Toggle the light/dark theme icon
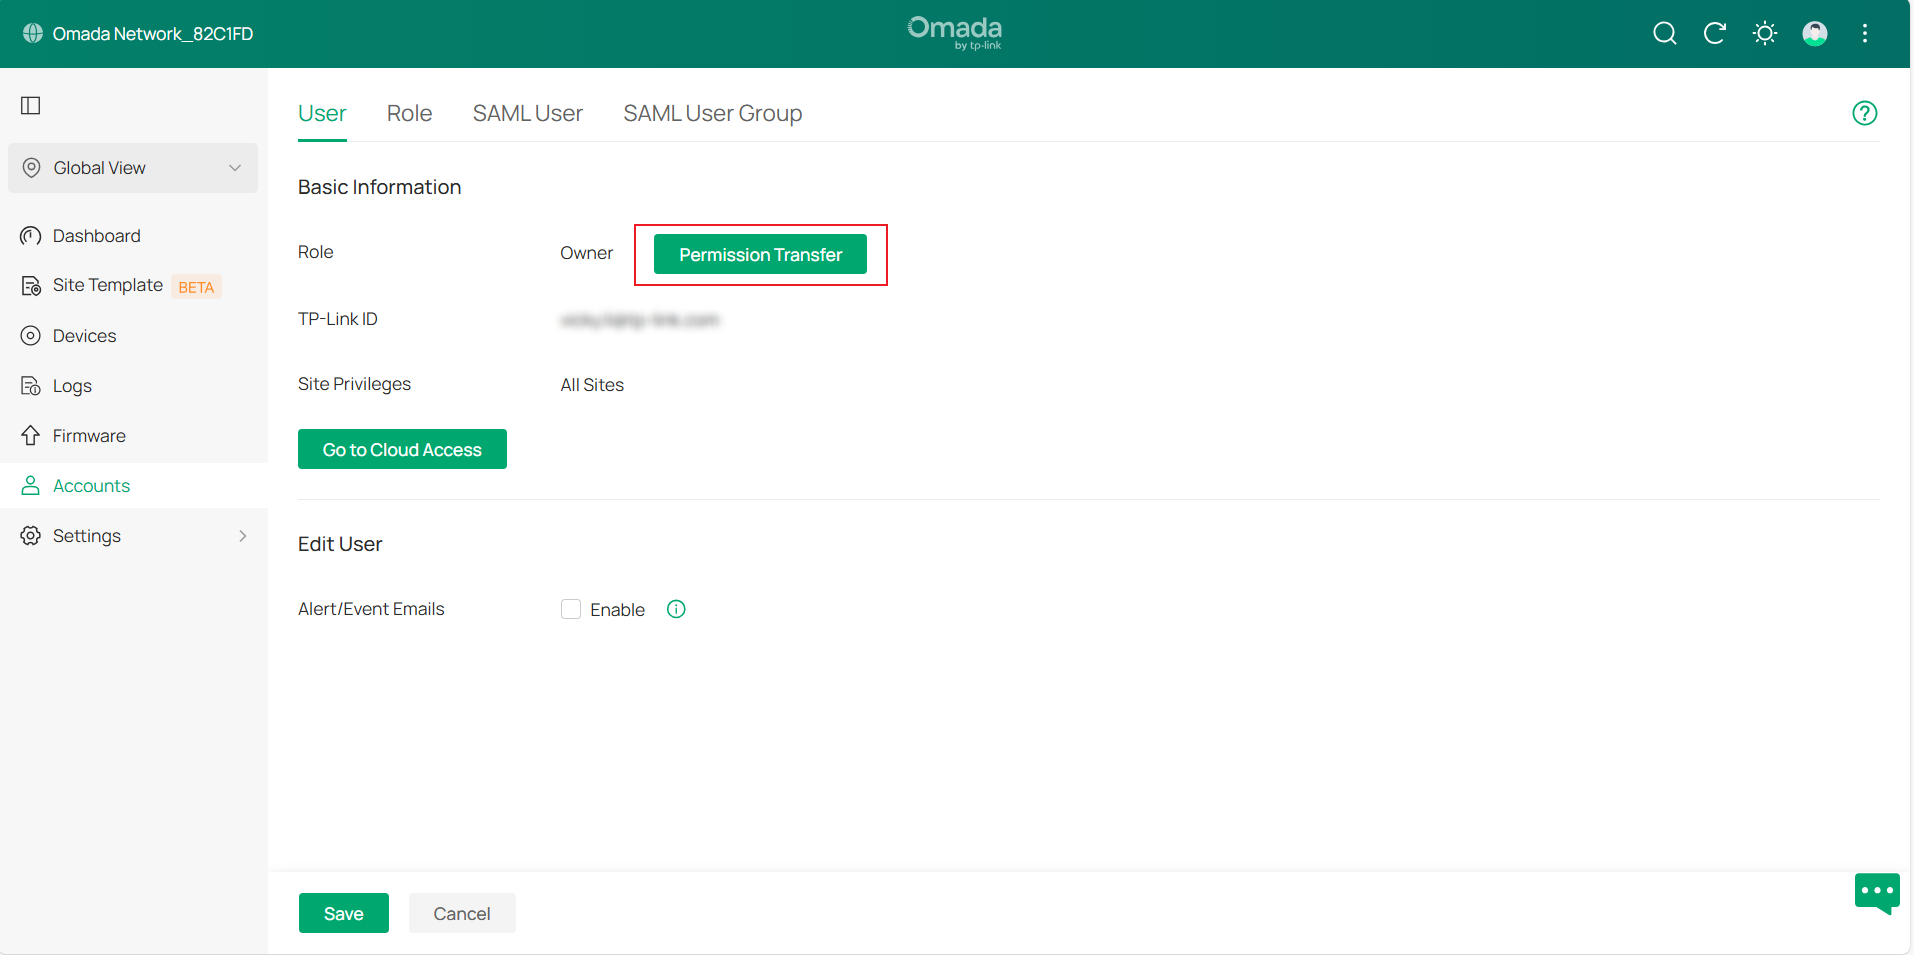The image size is (1914, 955). 1764,33
